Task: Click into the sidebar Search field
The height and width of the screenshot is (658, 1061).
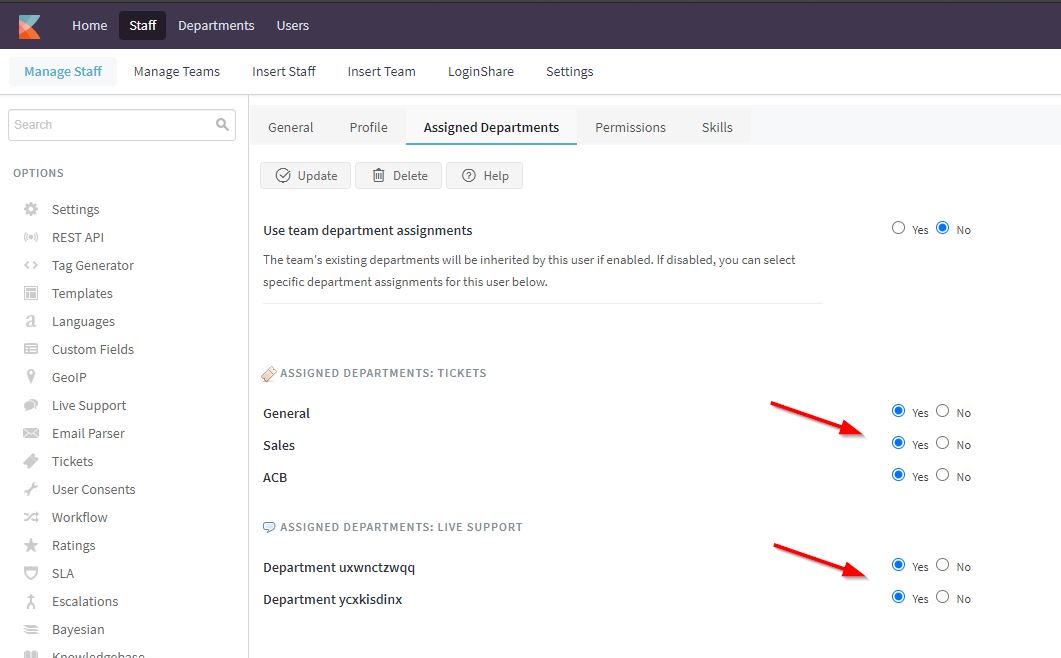Action: (110, 125)
